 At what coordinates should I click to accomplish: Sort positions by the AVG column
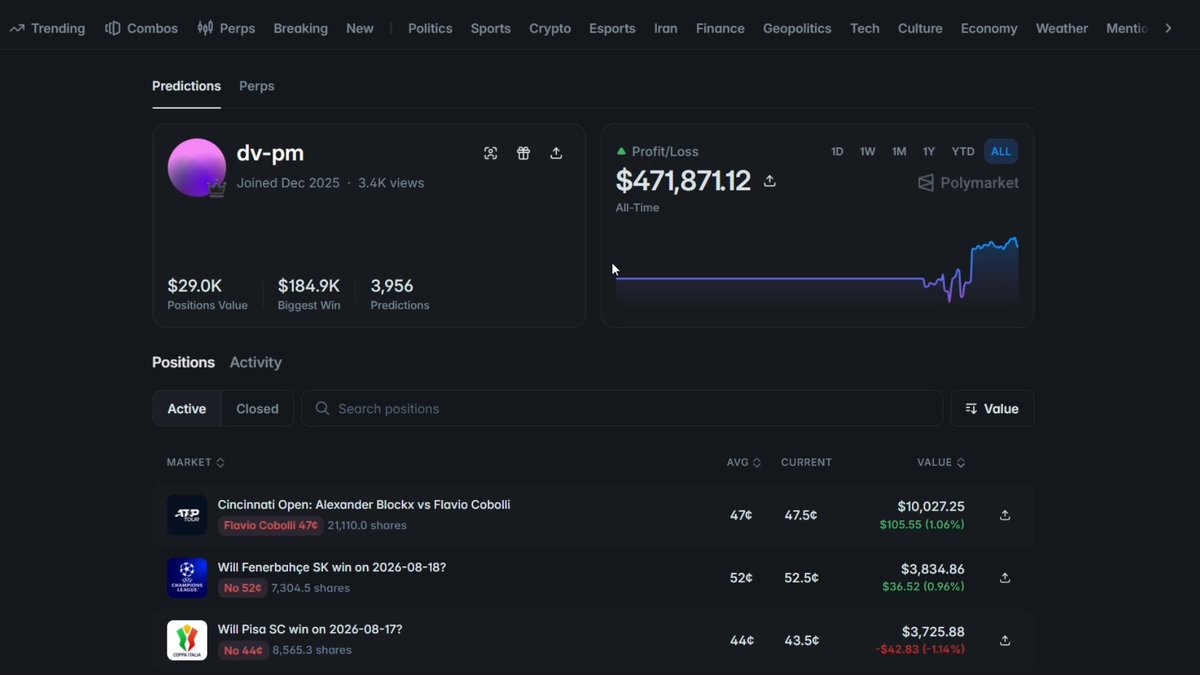[744, 462]
